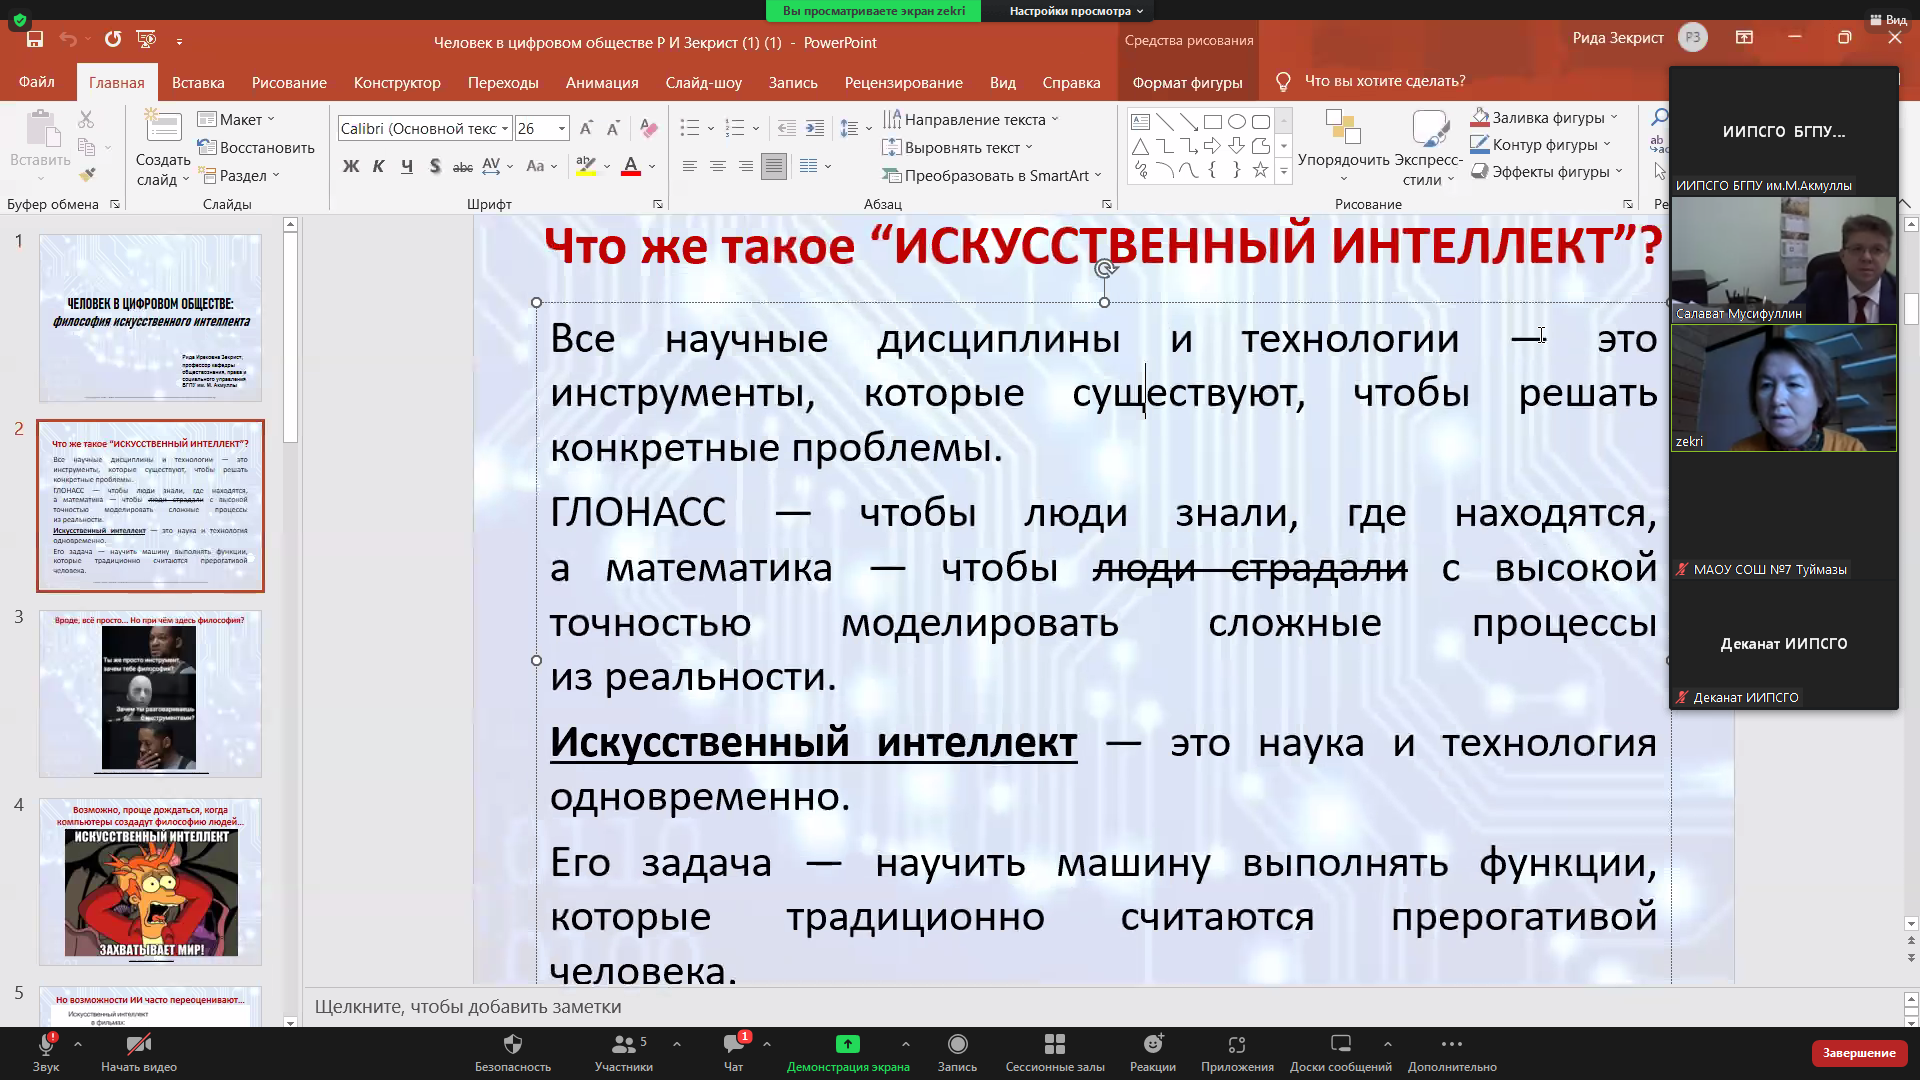Click the red font color swatch
Viewport: 1920px width, 1080px height.
[631, 166]
